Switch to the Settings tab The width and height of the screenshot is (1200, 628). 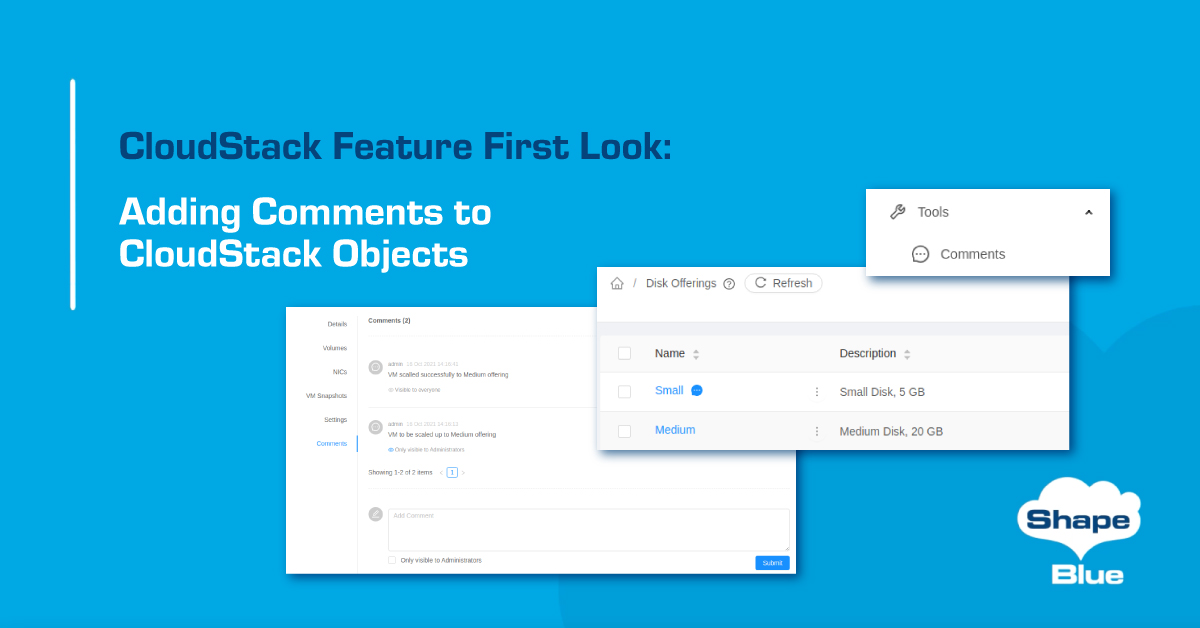[x=336, y=420]
